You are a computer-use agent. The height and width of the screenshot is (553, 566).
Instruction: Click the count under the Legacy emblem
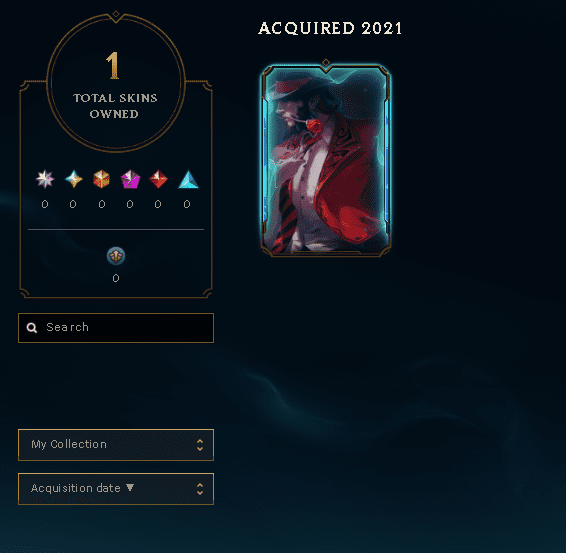click(x=116, y=278)
